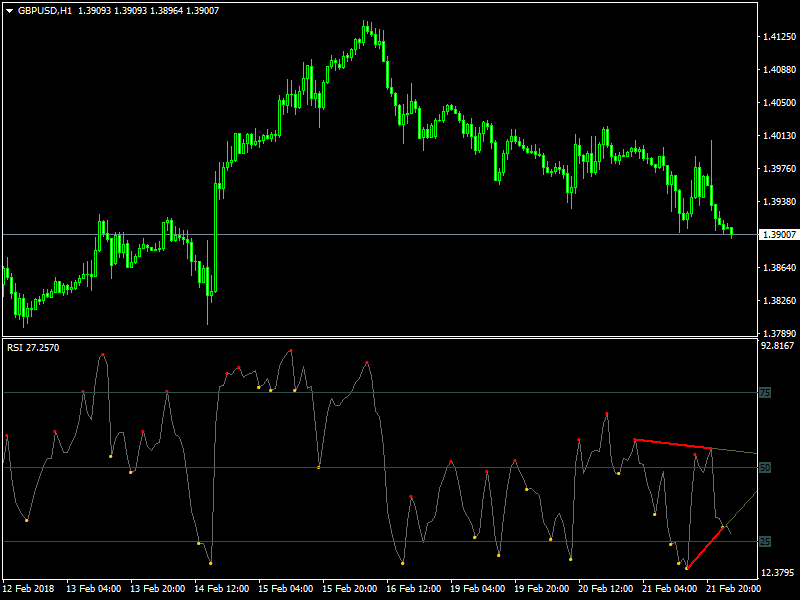
Task: Open the chart menu triangle beside GBPUSD,H1
Action: (x=9, y=10)
